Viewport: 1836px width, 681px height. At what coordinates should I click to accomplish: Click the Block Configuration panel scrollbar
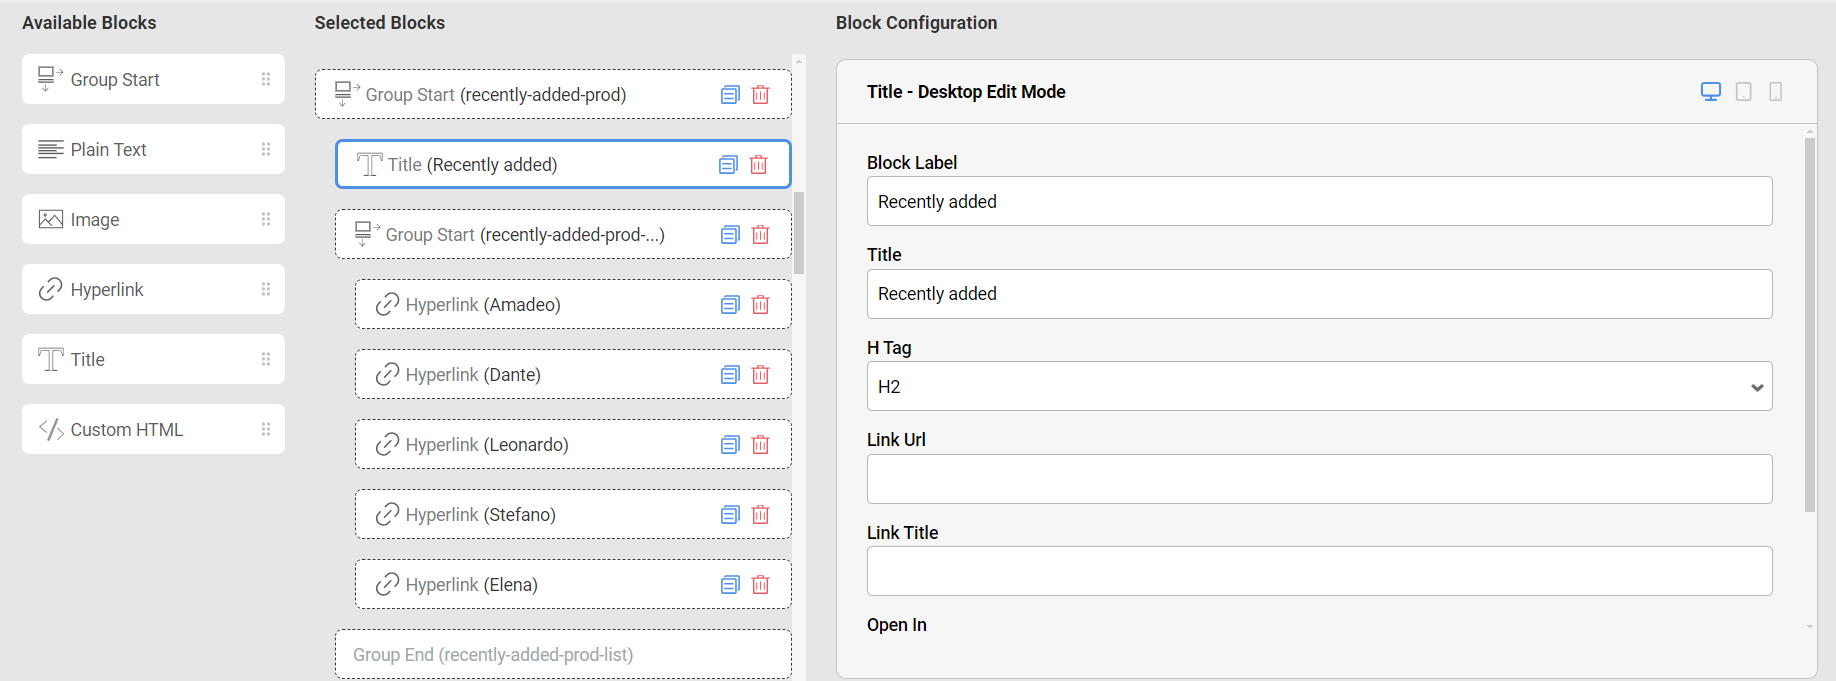[1810, 325]
